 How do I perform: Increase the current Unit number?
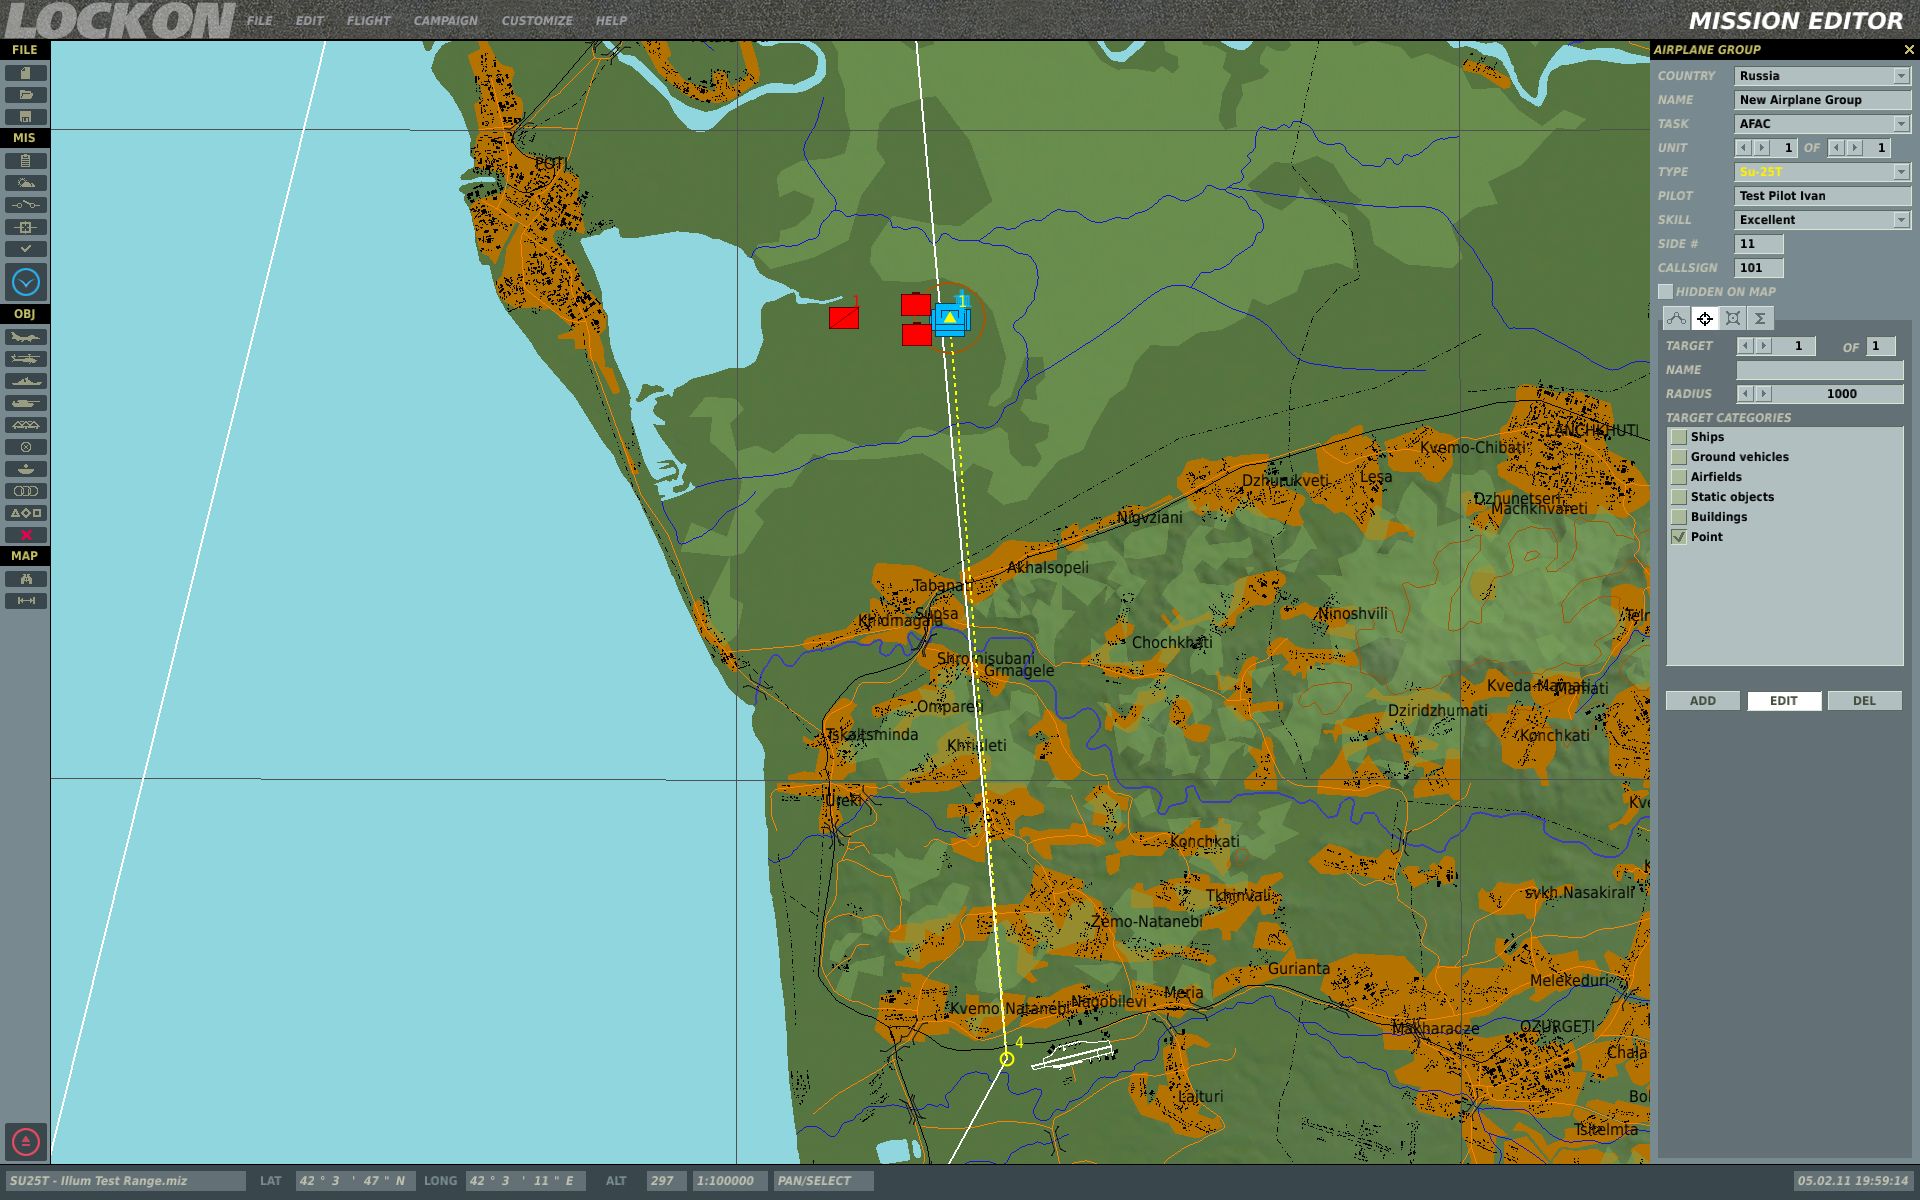tap(1762, 148)
